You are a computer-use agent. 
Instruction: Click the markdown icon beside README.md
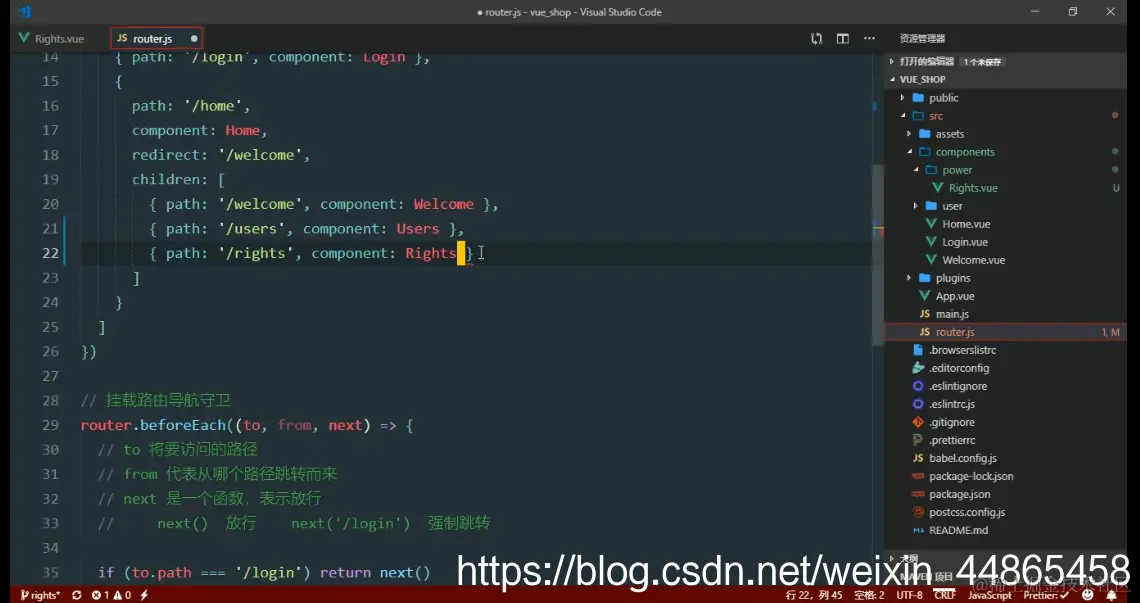(x=918, y=530)
